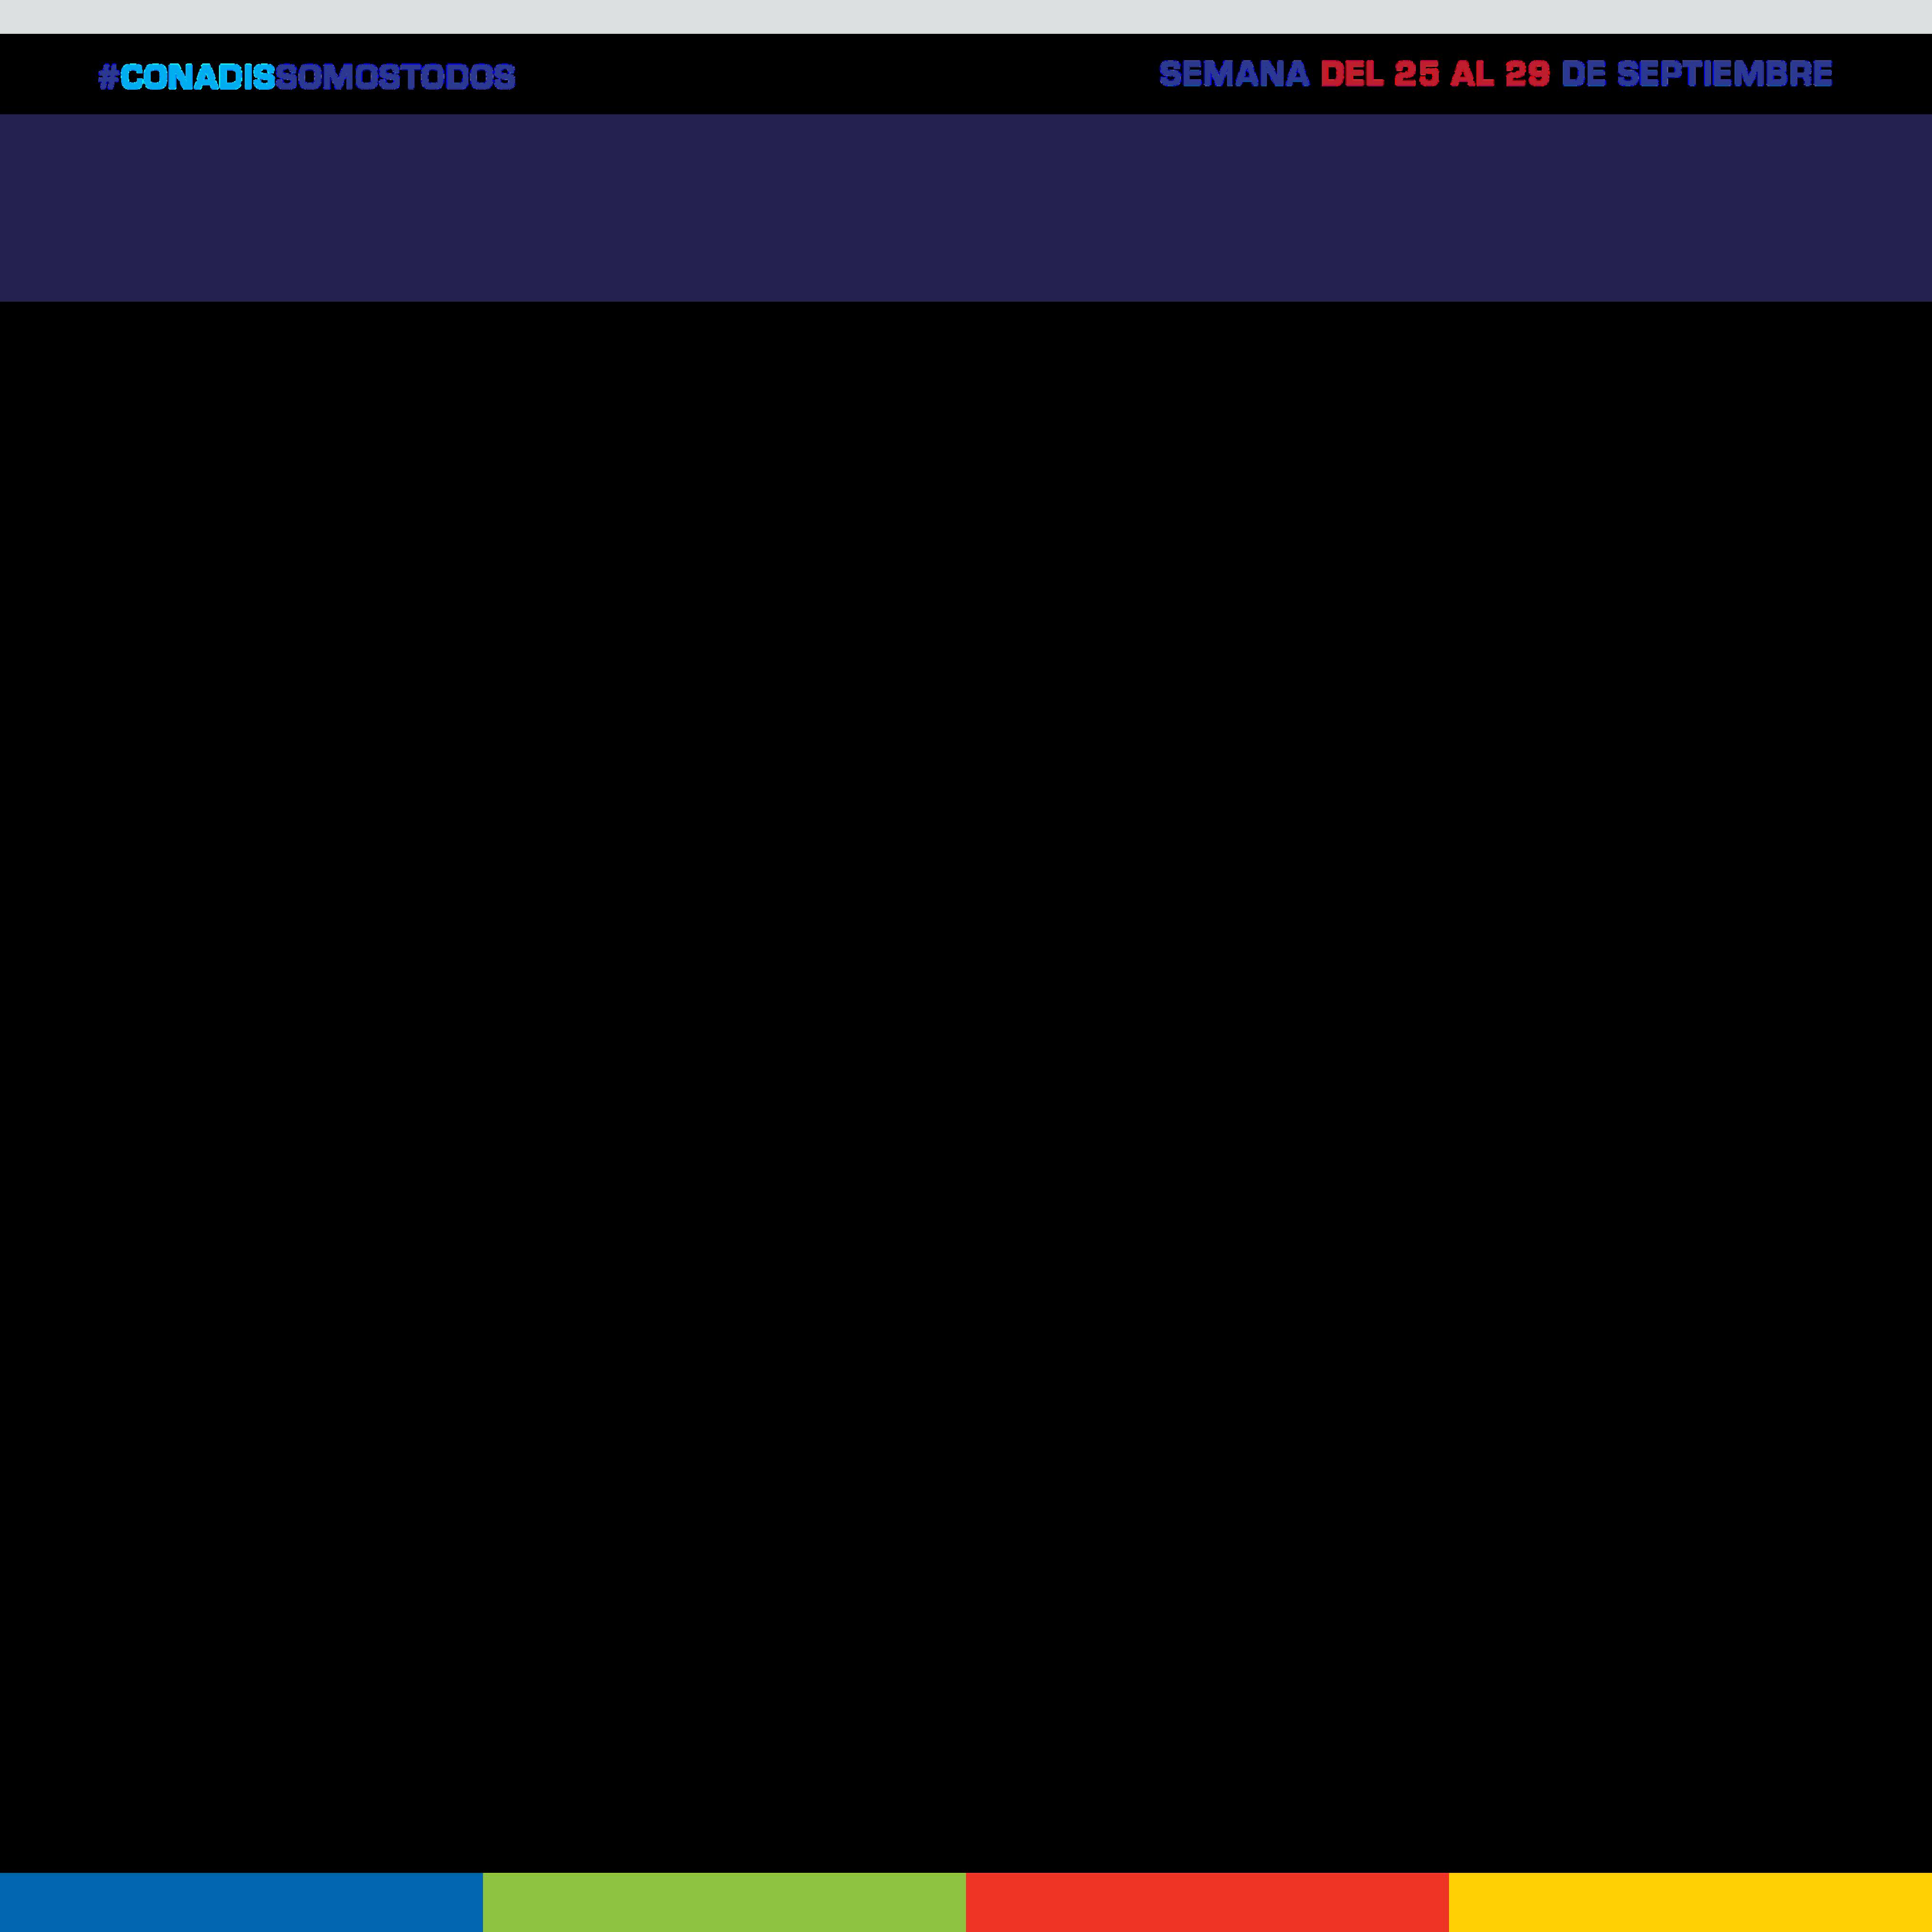Click the light grey top strip
1932x1932 pixels.
tap(966, 16)
